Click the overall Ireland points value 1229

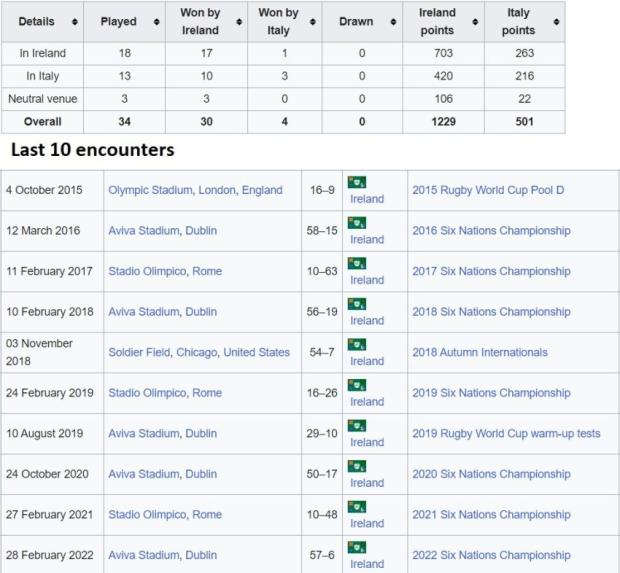coord(443,121)
